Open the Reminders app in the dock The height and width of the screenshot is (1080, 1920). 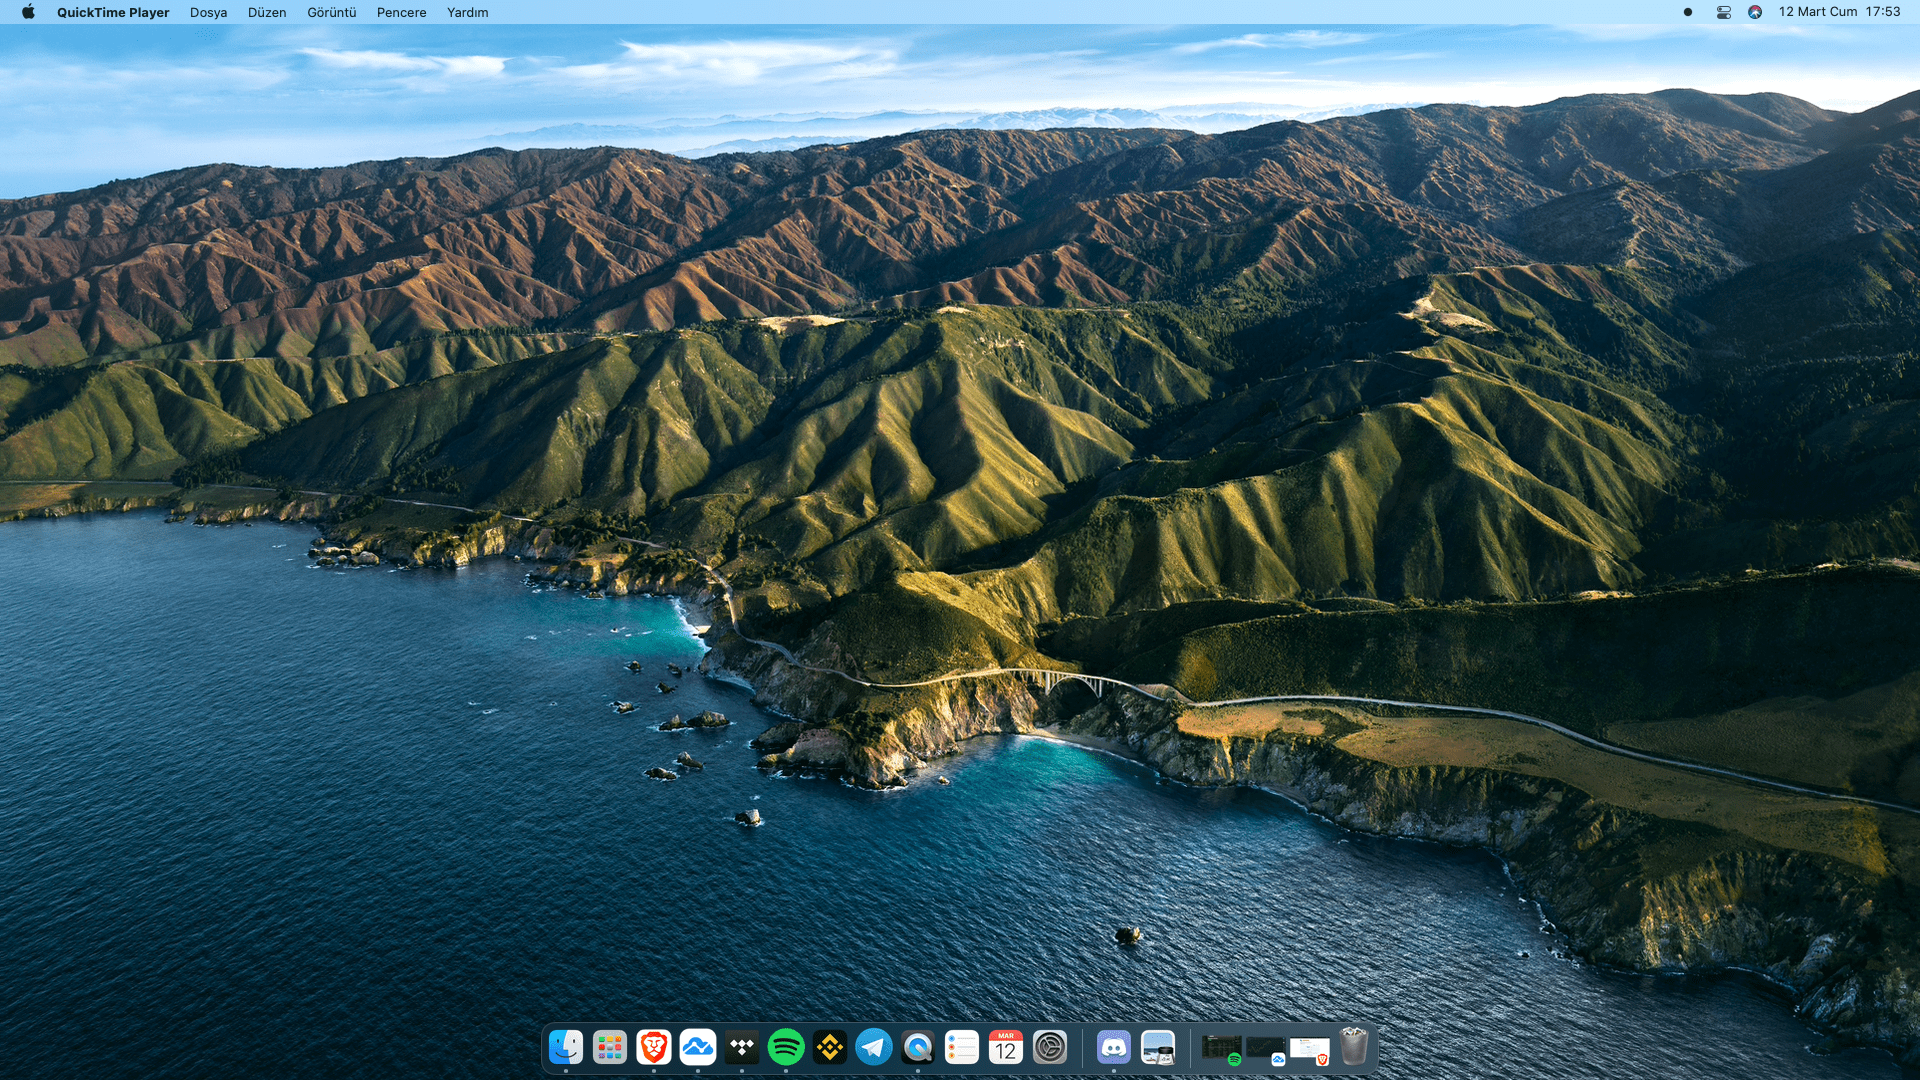[962, 1047]
